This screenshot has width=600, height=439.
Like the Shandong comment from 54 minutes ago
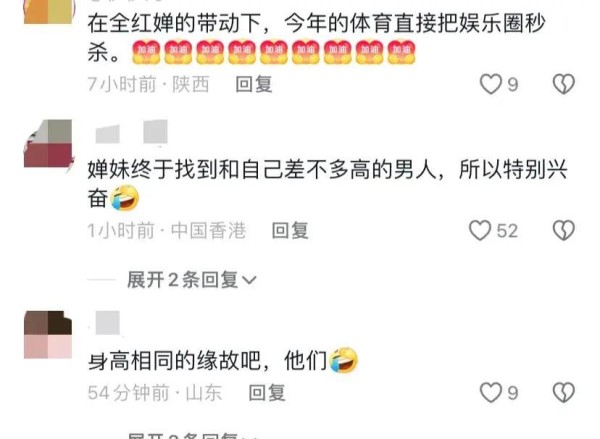coord(491,393)
